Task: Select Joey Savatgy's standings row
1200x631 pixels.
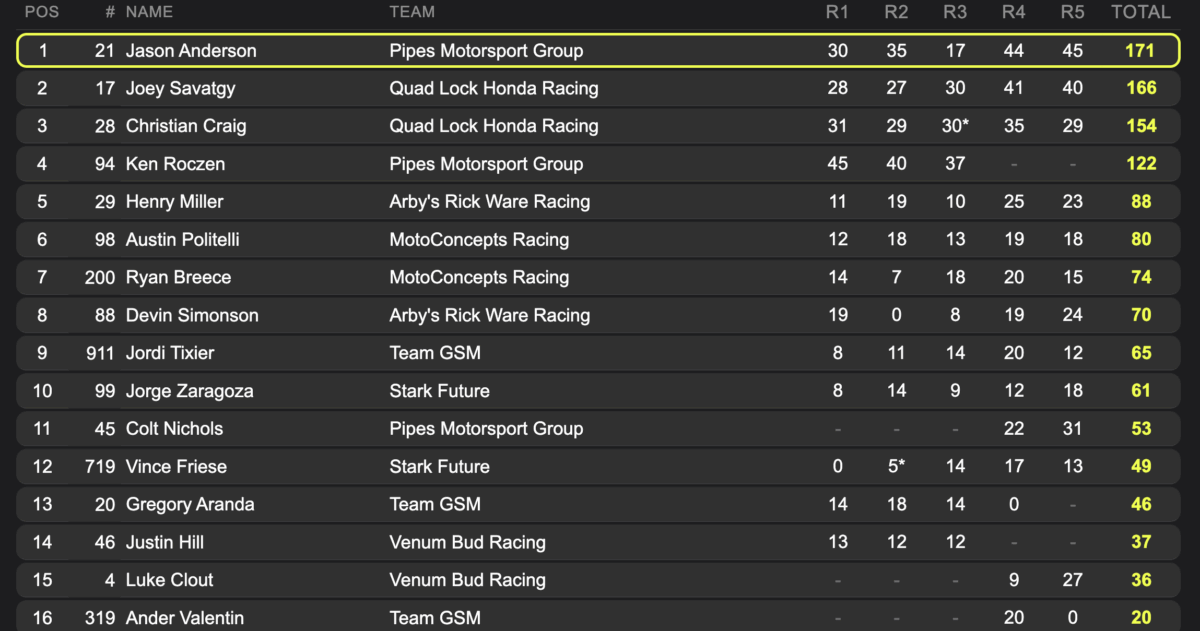Action: click(x=598, y=89)
